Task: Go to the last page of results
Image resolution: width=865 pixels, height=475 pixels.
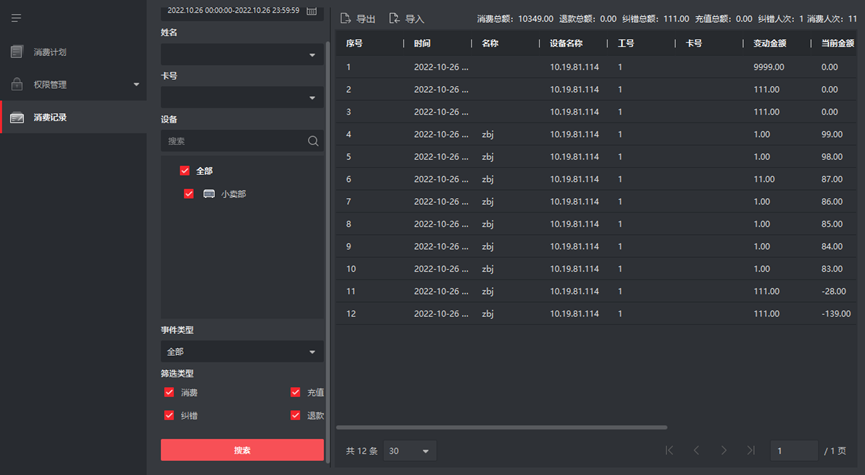Action: [x=750, y=451]
